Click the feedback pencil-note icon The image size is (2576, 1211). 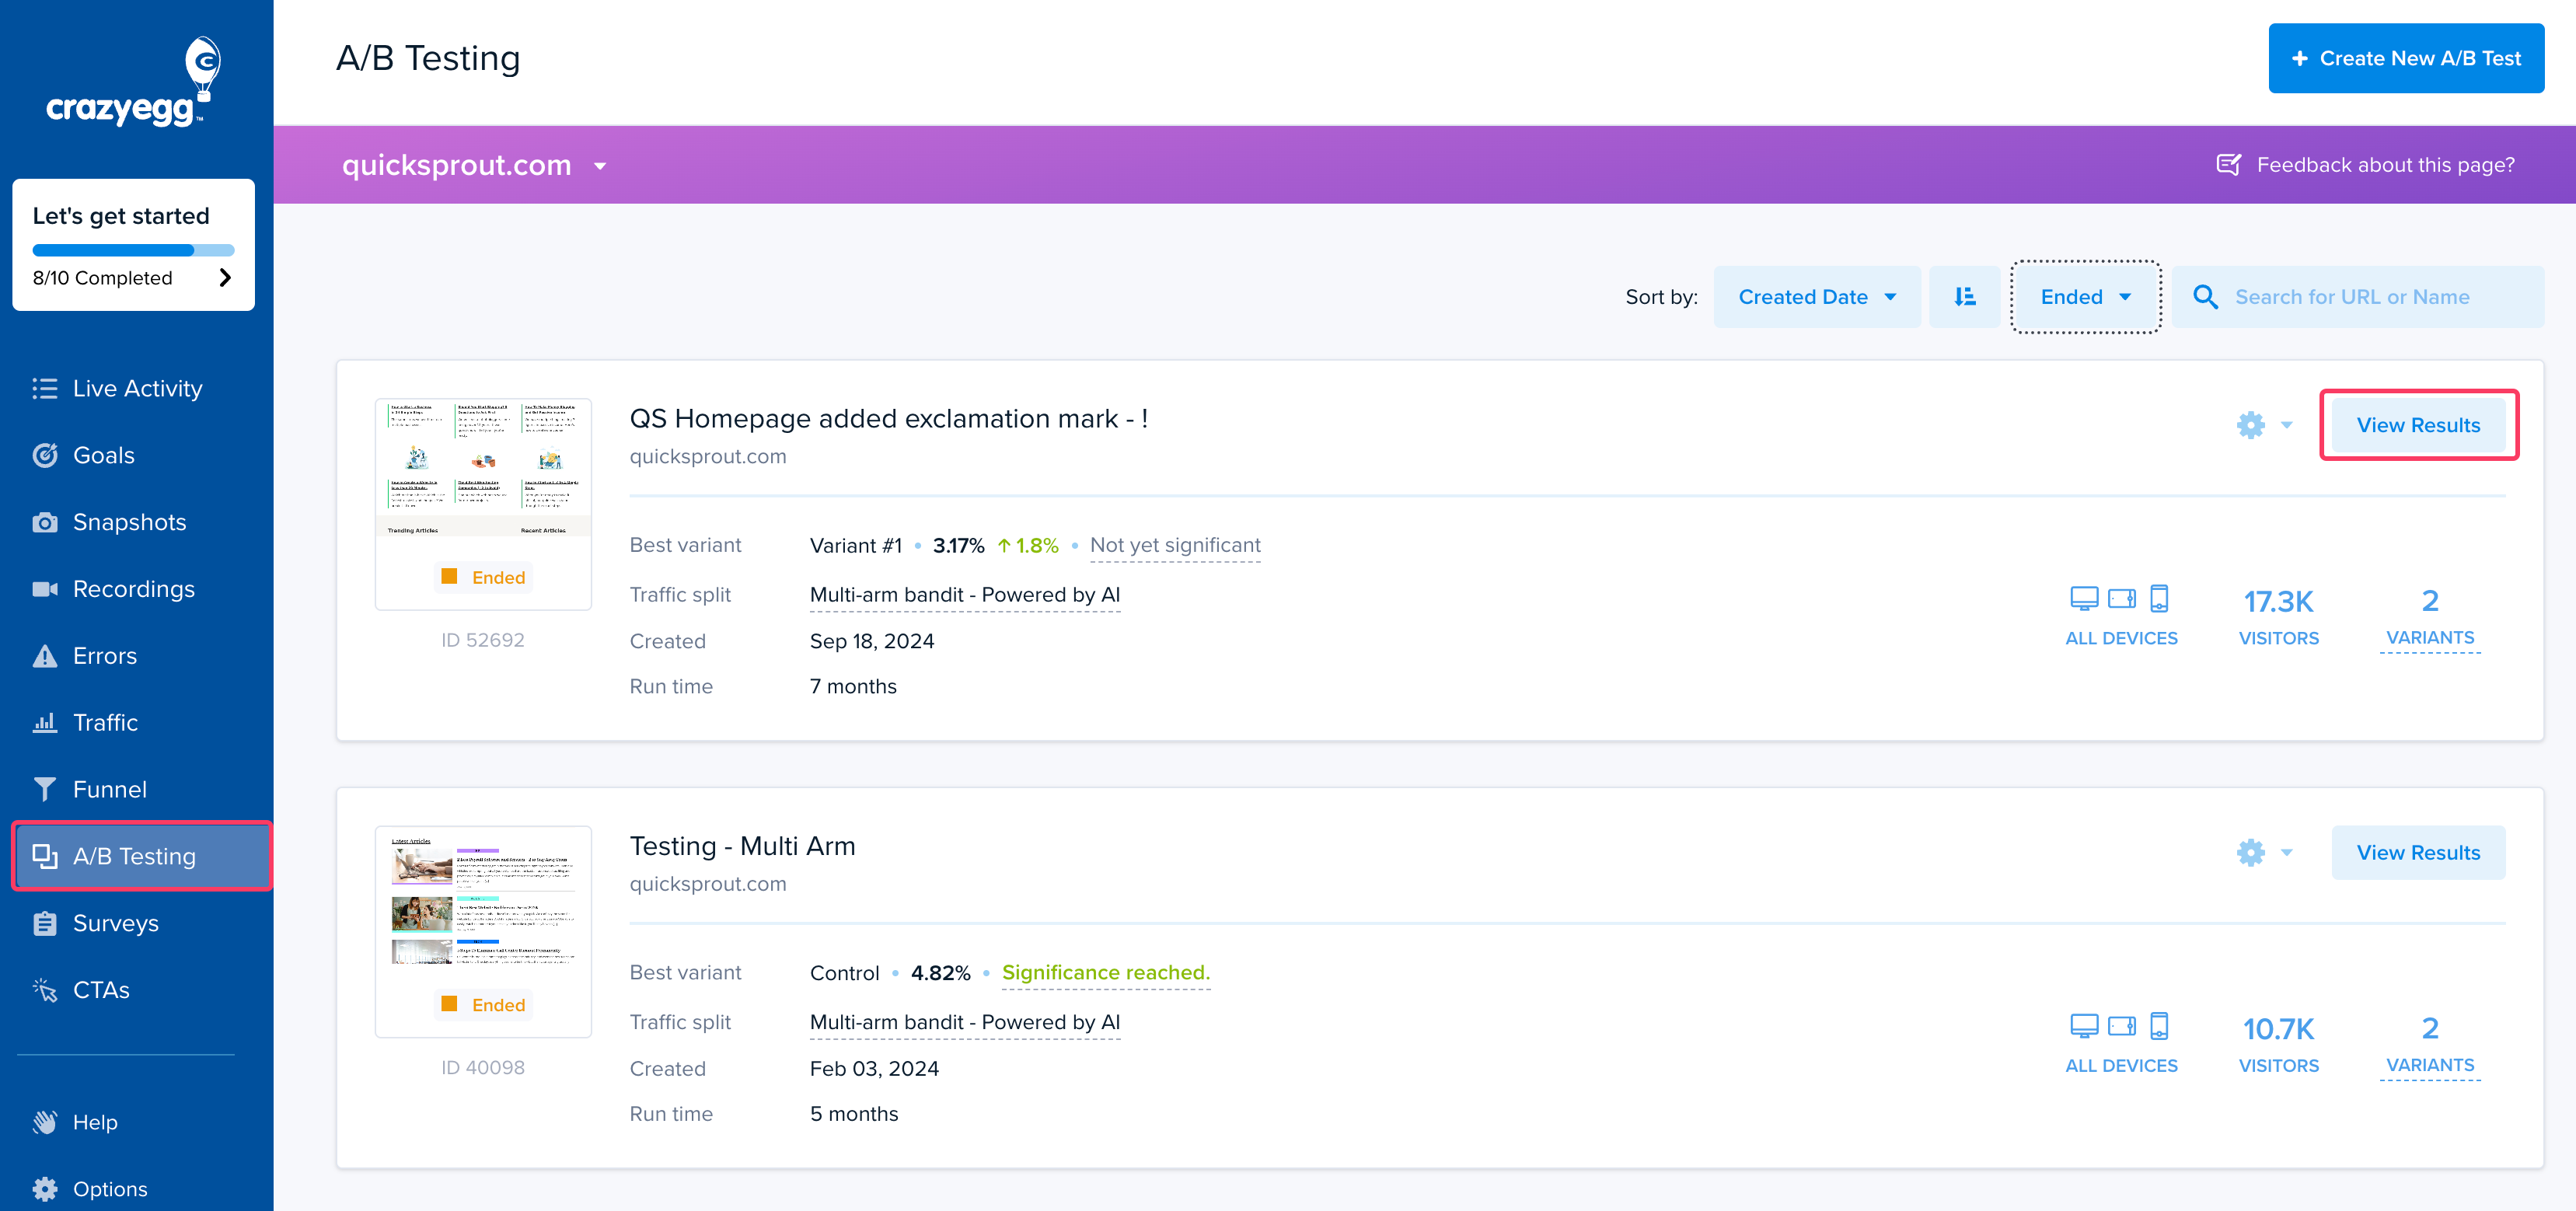point(2228,164)
